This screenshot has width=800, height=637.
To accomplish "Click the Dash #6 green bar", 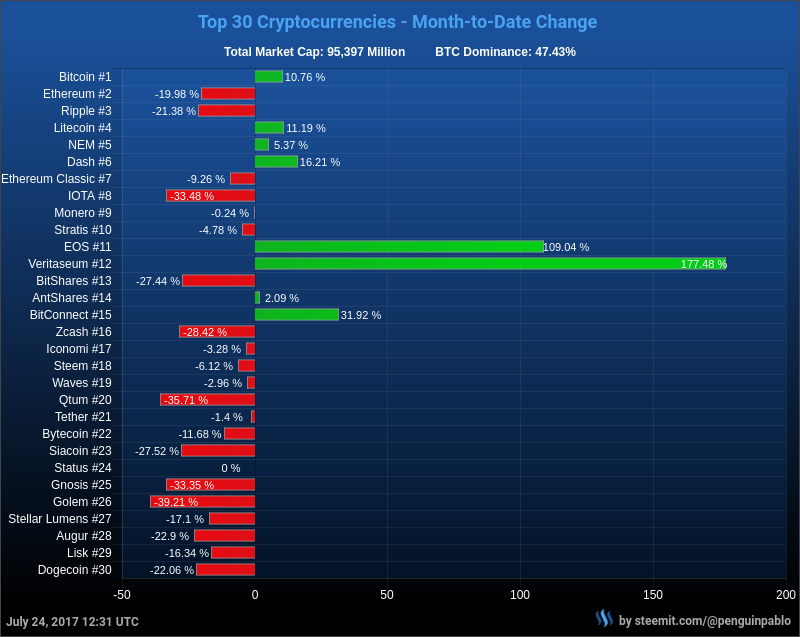I will 276,162.
